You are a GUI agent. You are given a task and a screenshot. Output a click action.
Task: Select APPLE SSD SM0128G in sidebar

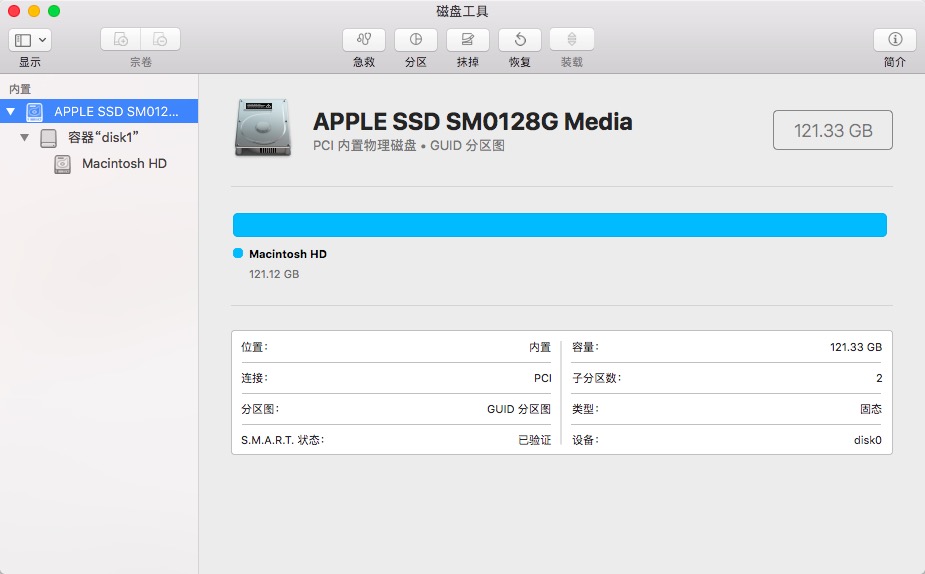pyautogui.click(x=115, y=112)
